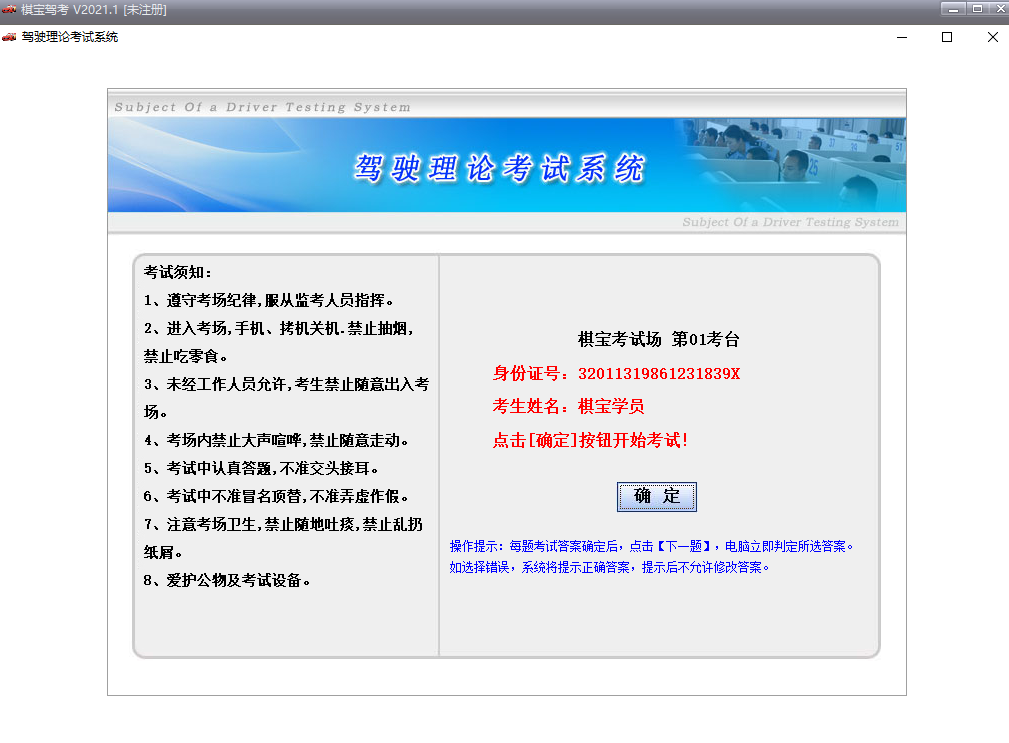Click the 身份证号 number 32011319861231839X

[659, 374]
